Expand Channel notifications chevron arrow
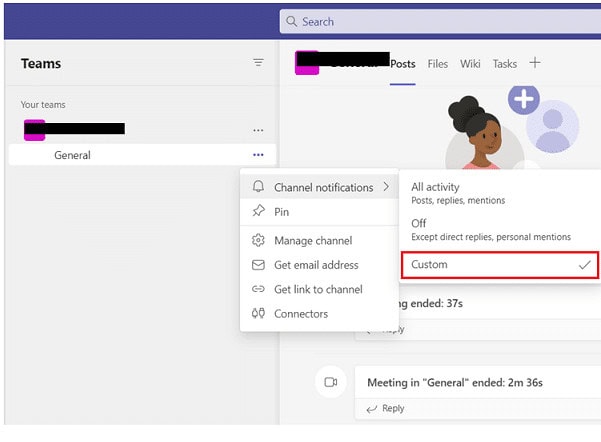 click(386, 187)
